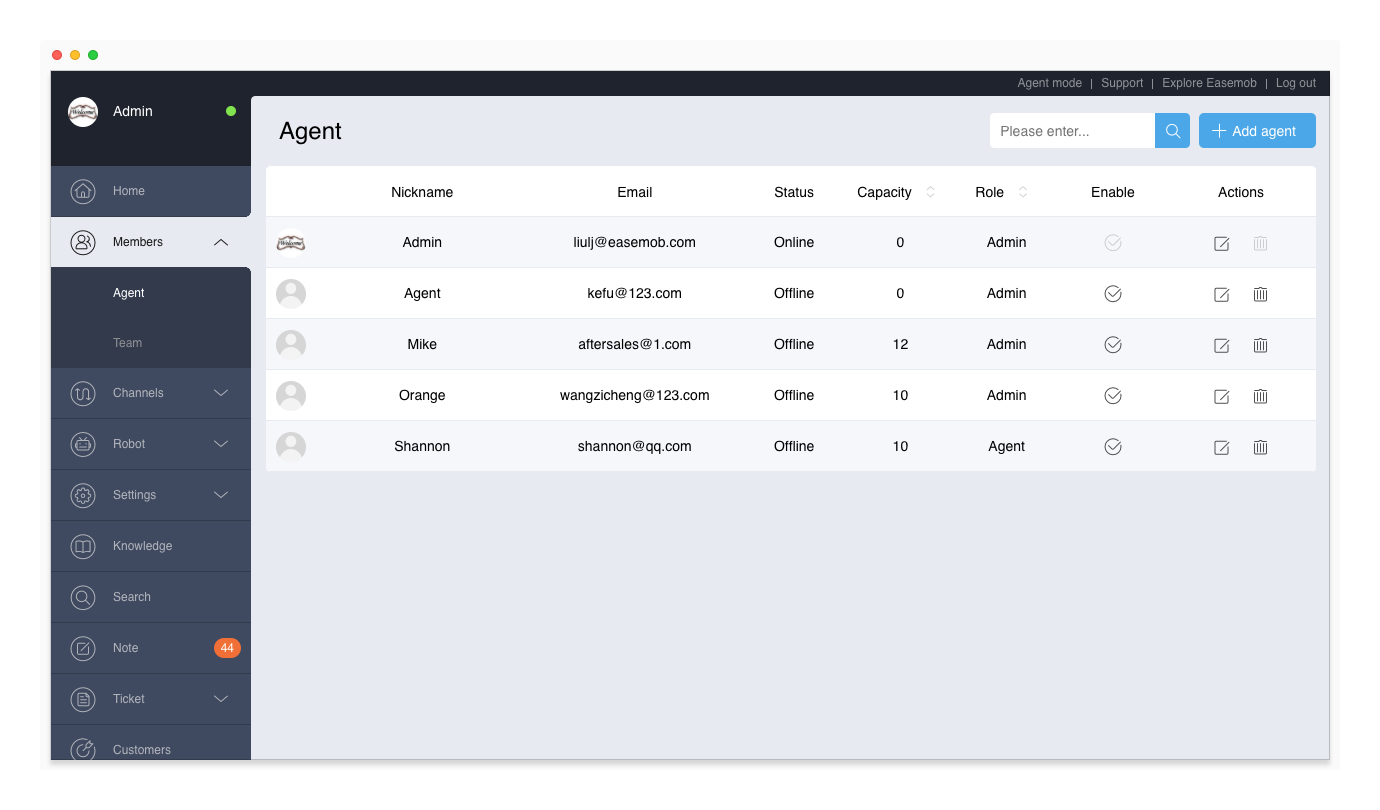Toggle enable checkmark for Shannon
Viewport: 1380px width, 810px height.
(x=1113, y=446)
